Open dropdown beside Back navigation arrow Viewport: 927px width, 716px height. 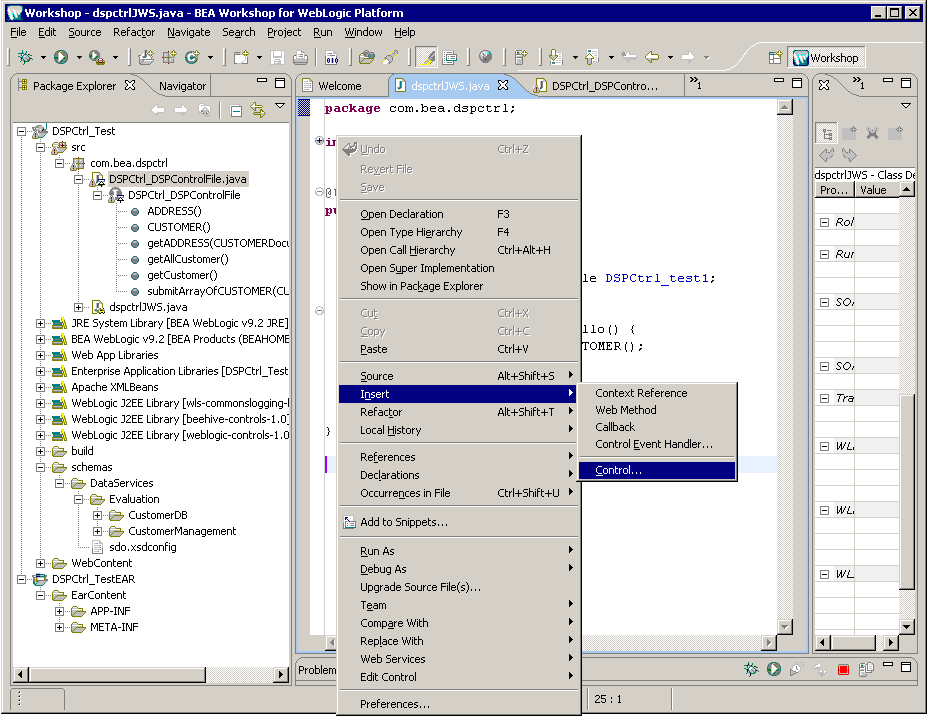(x=670, y=58)
